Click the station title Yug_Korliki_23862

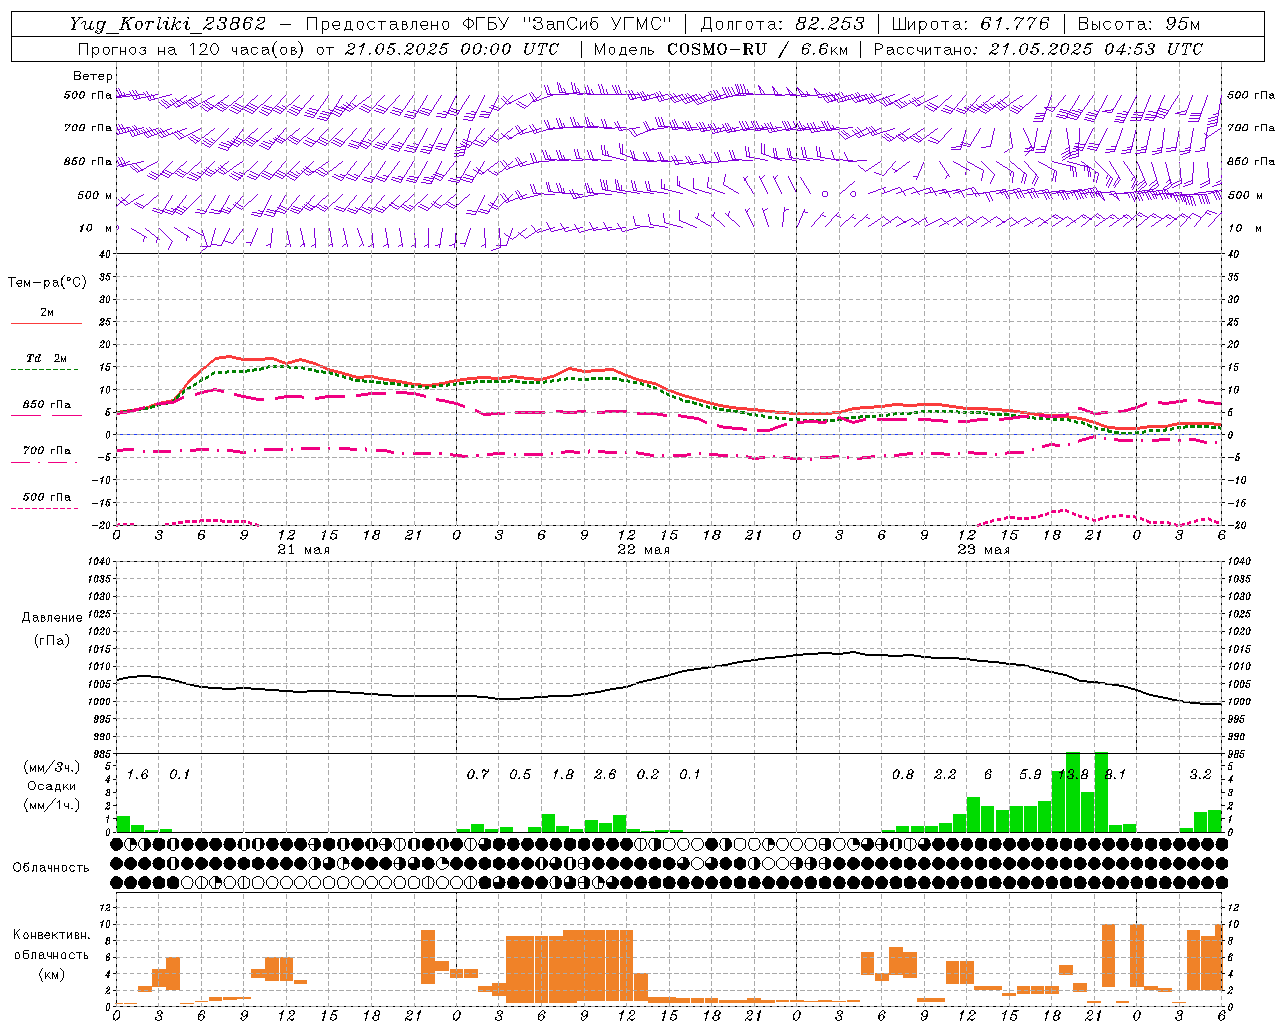point(168,24)
